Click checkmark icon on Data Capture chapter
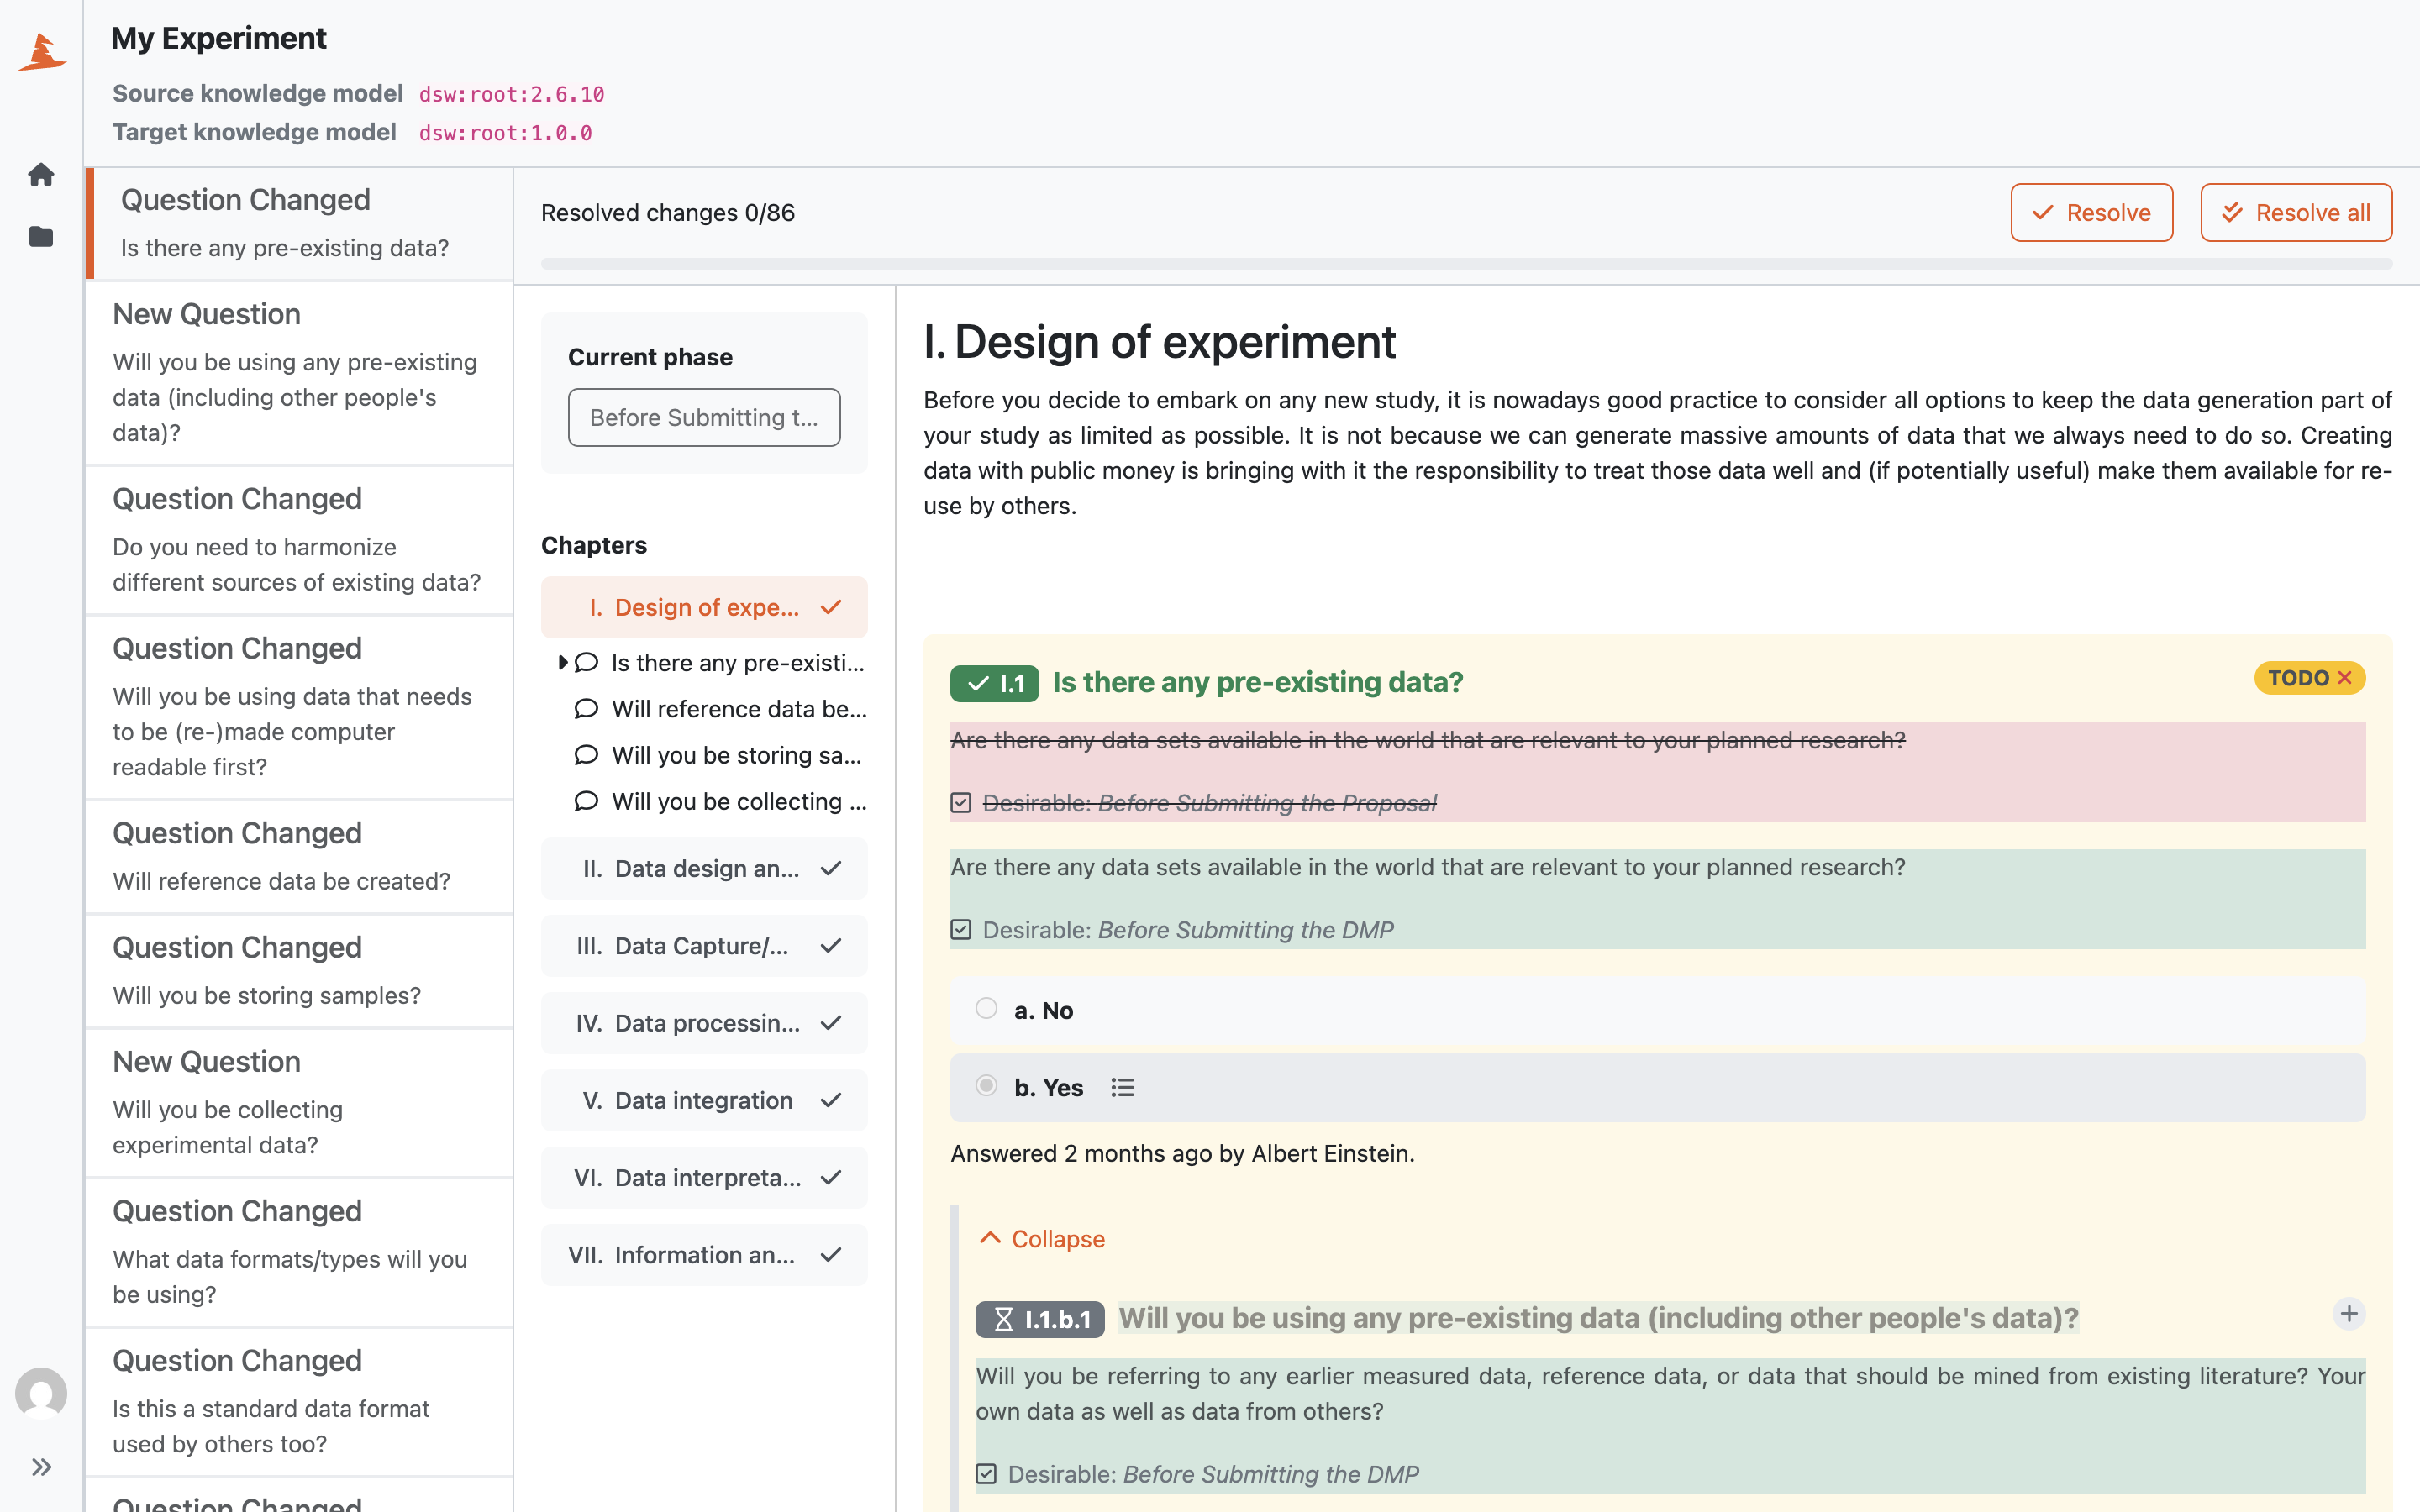This screenshot has width=2420, height=1512. pos(831,946)
